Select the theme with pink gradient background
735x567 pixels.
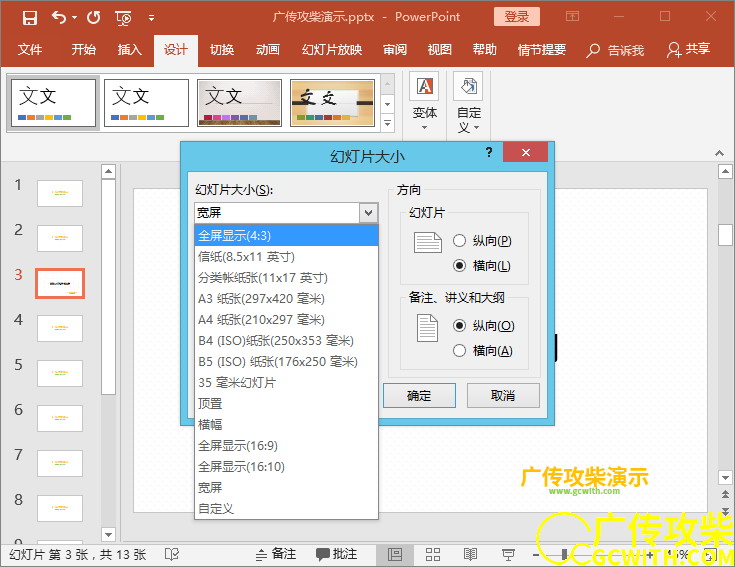239,103
